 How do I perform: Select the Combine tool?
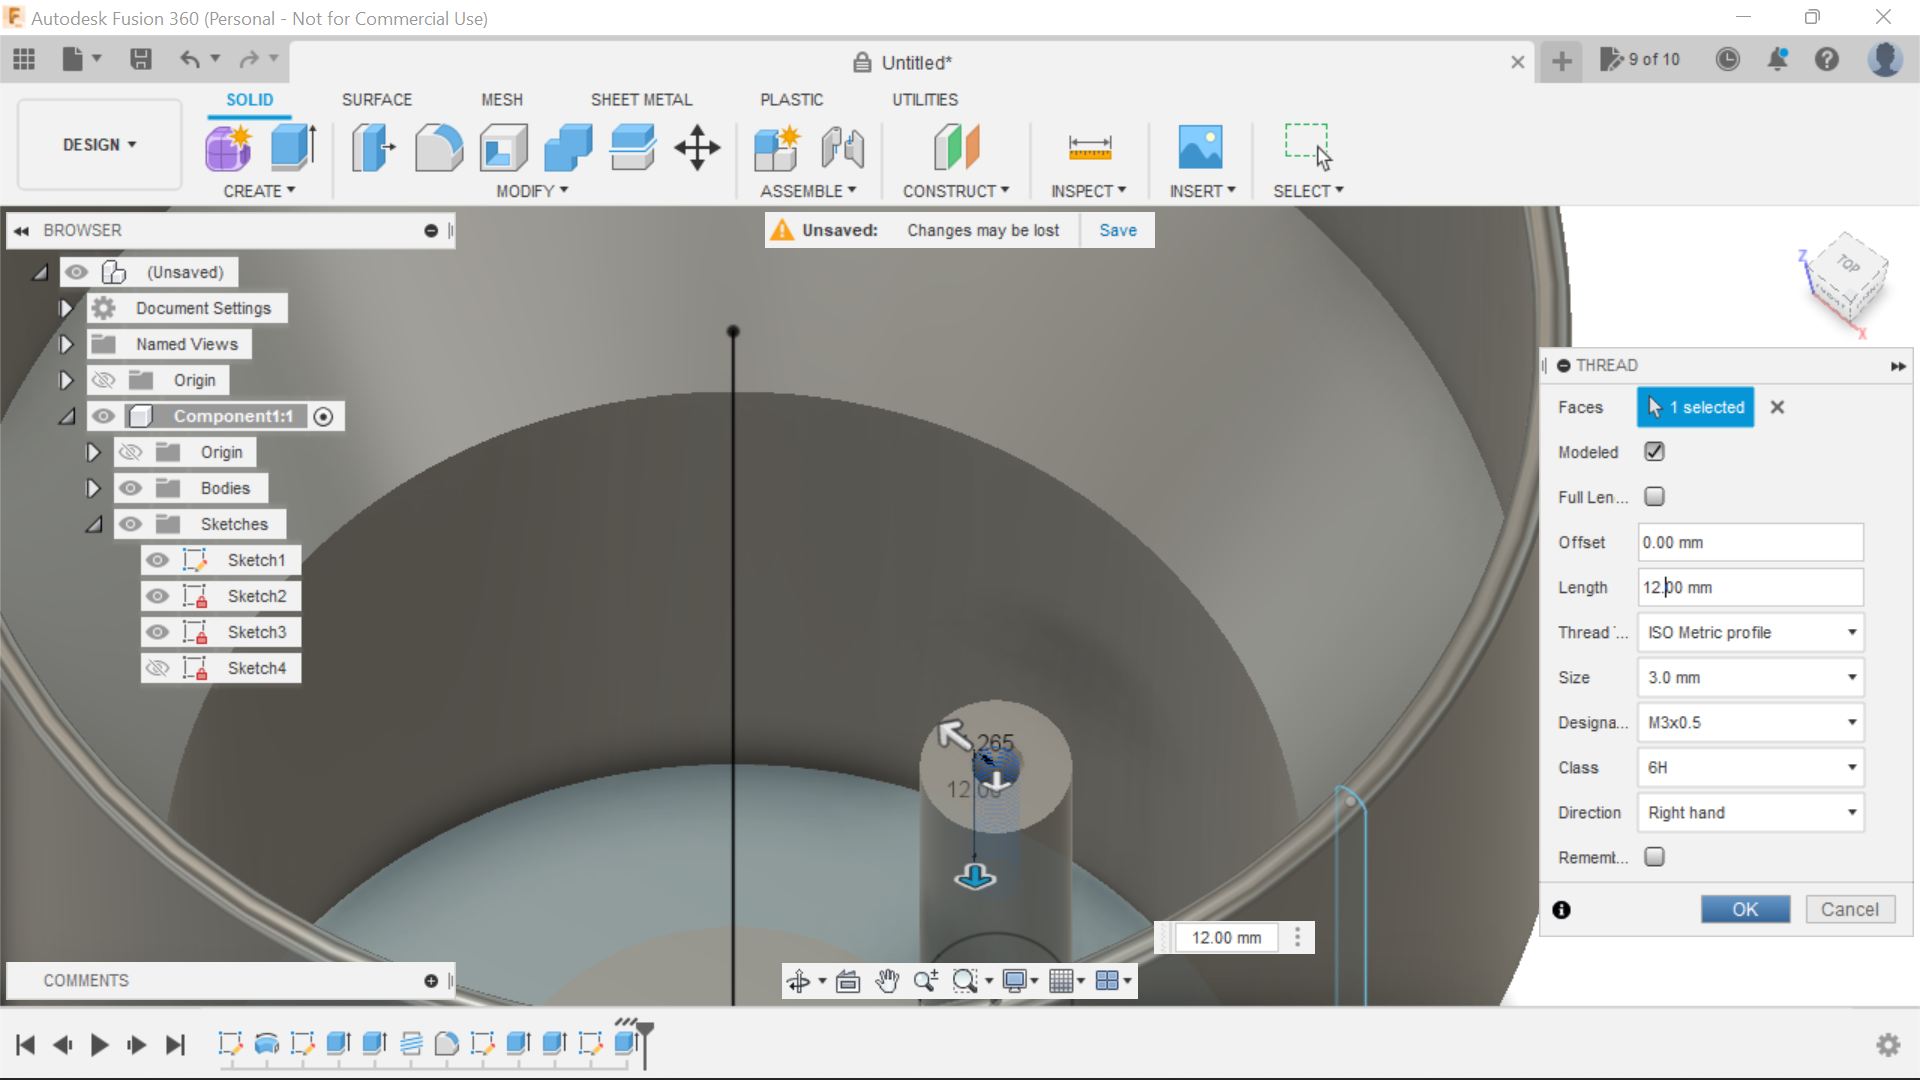(568, 148)
